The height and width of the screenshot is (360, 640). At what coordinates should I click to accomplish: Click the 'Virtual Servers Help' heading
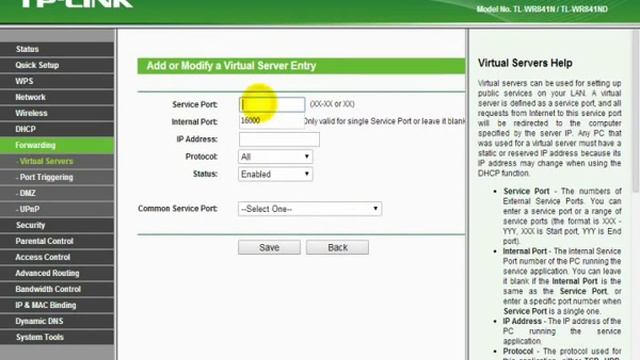(525, 63)
